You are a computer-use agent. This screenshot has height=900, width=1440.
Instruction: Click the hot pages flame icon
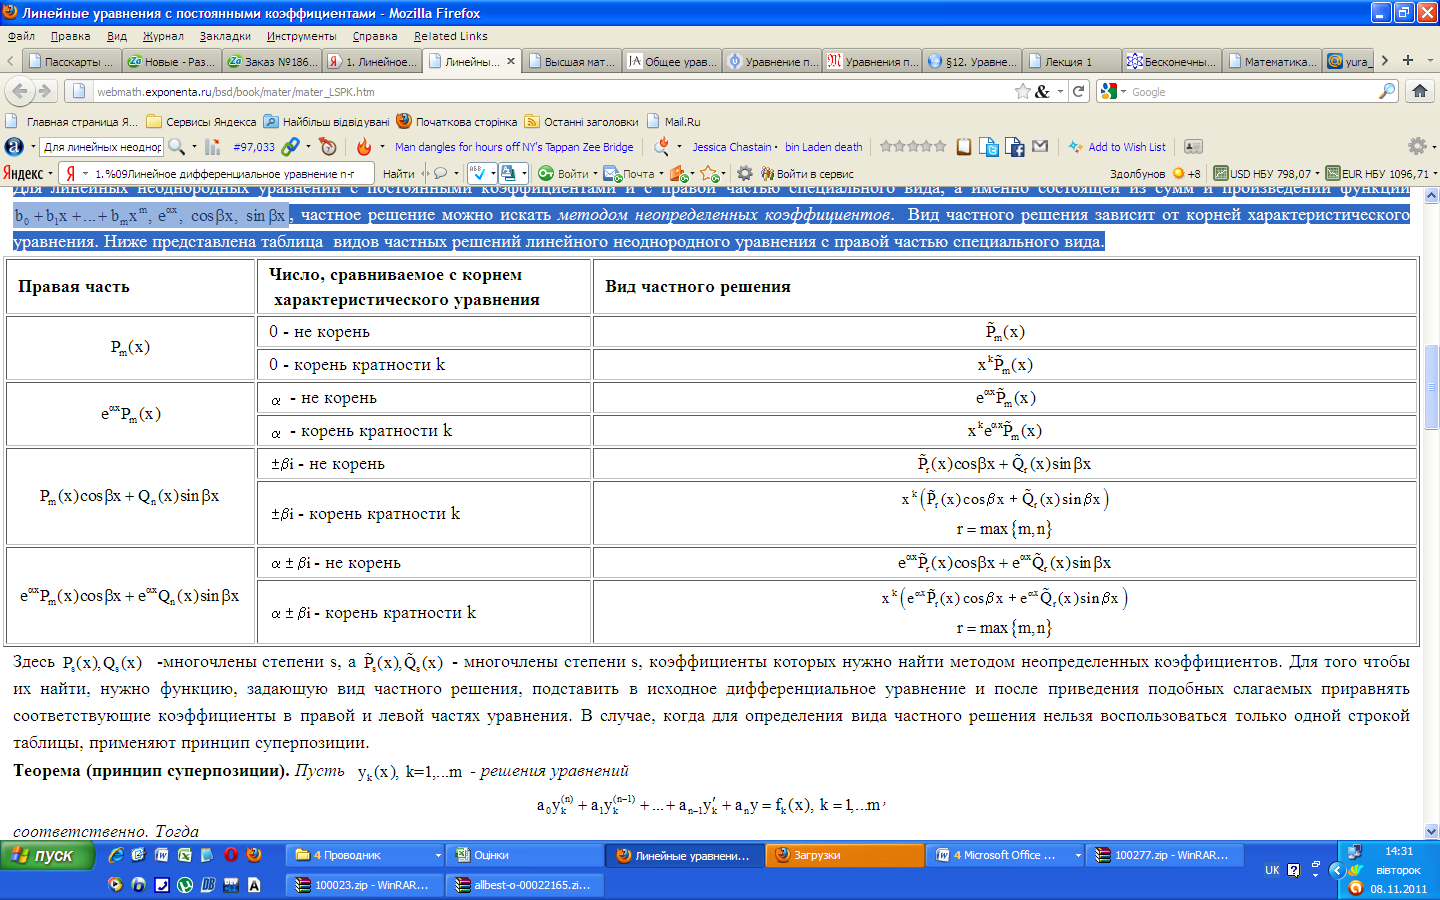click(364, 147)
